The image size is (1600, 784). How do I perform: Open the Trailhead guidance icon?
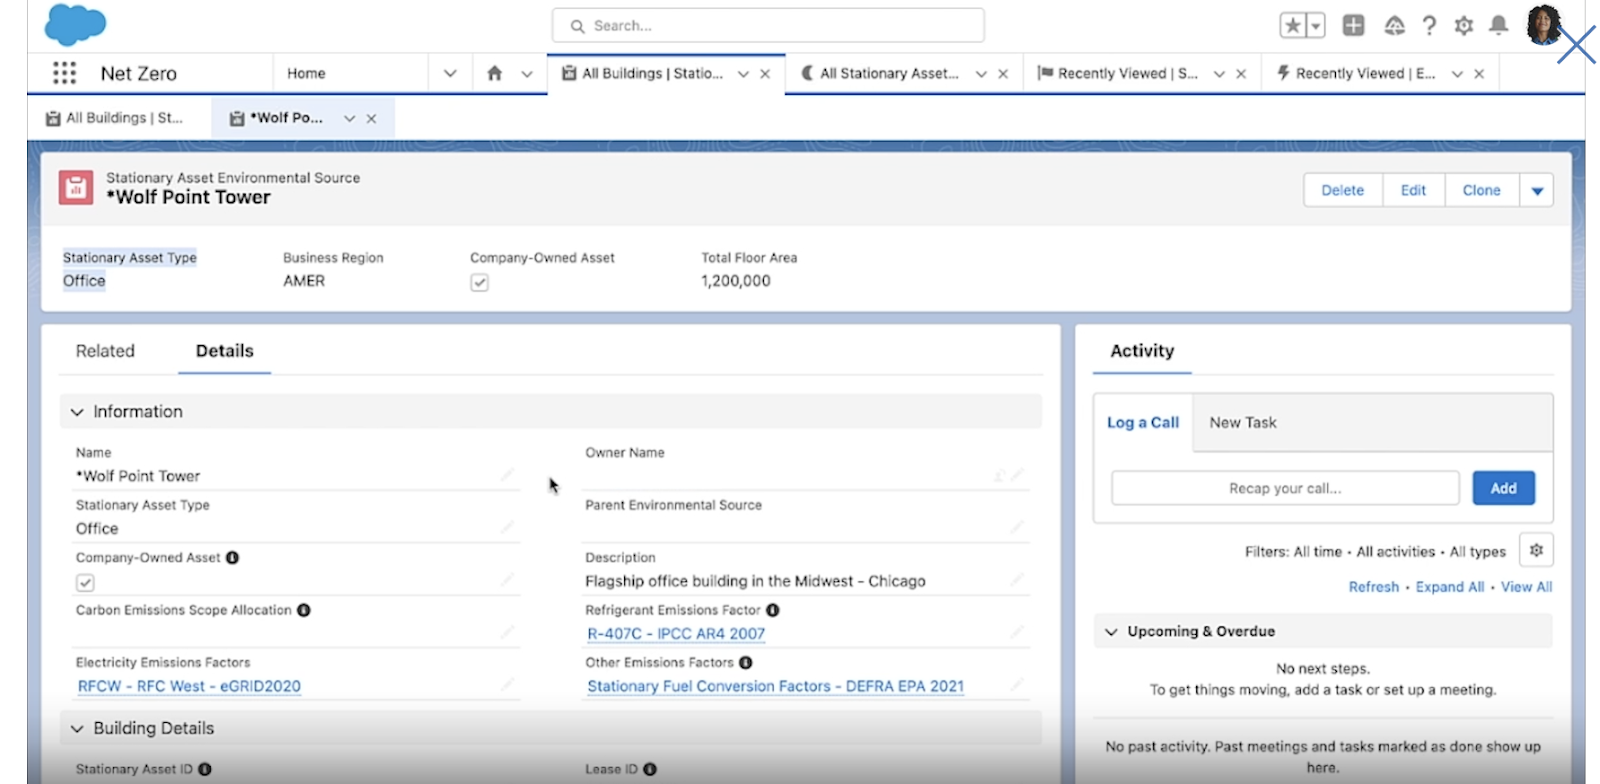[1394, 26]
